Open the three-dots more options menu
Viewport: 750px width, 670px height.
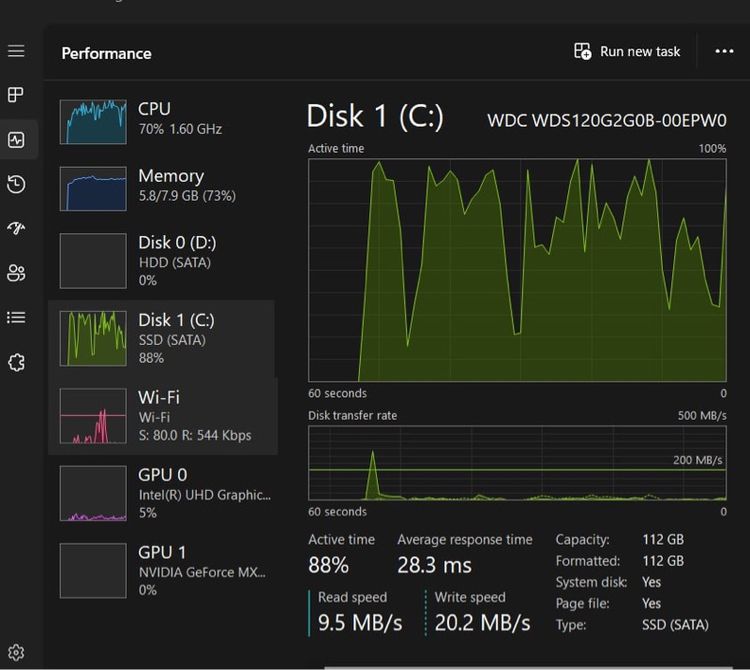pyautogui.click(x=724, y=52)
